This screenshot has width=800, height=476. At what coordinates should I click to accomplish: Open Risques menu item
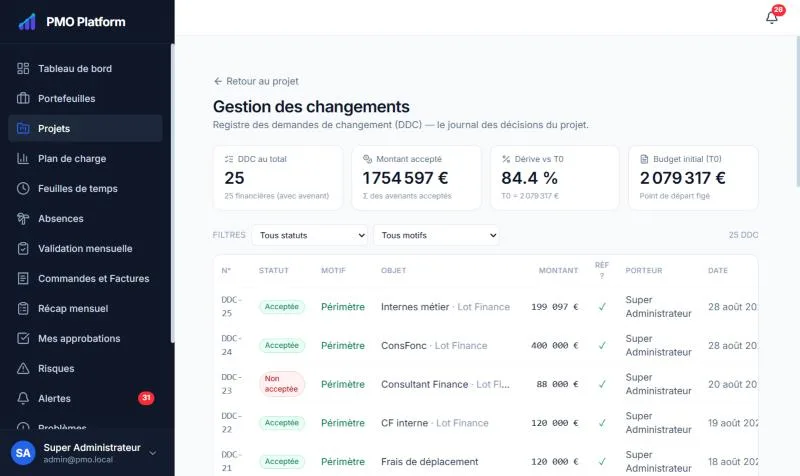tap(85, 368)
